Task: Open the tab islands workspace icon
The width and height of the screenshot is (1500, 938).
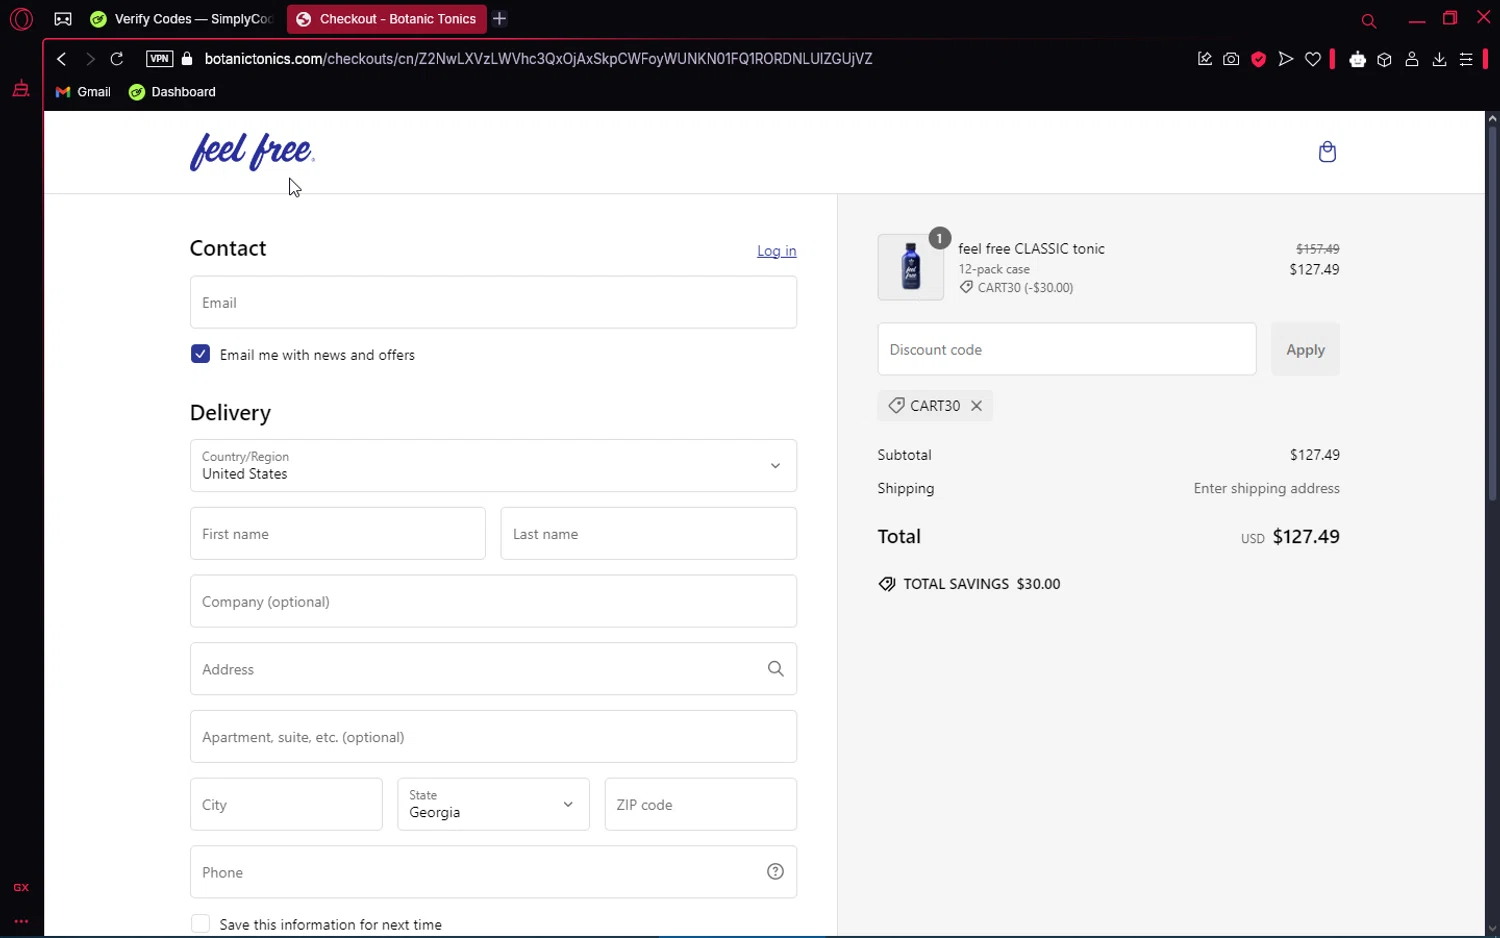Action: tap(63, 19)
